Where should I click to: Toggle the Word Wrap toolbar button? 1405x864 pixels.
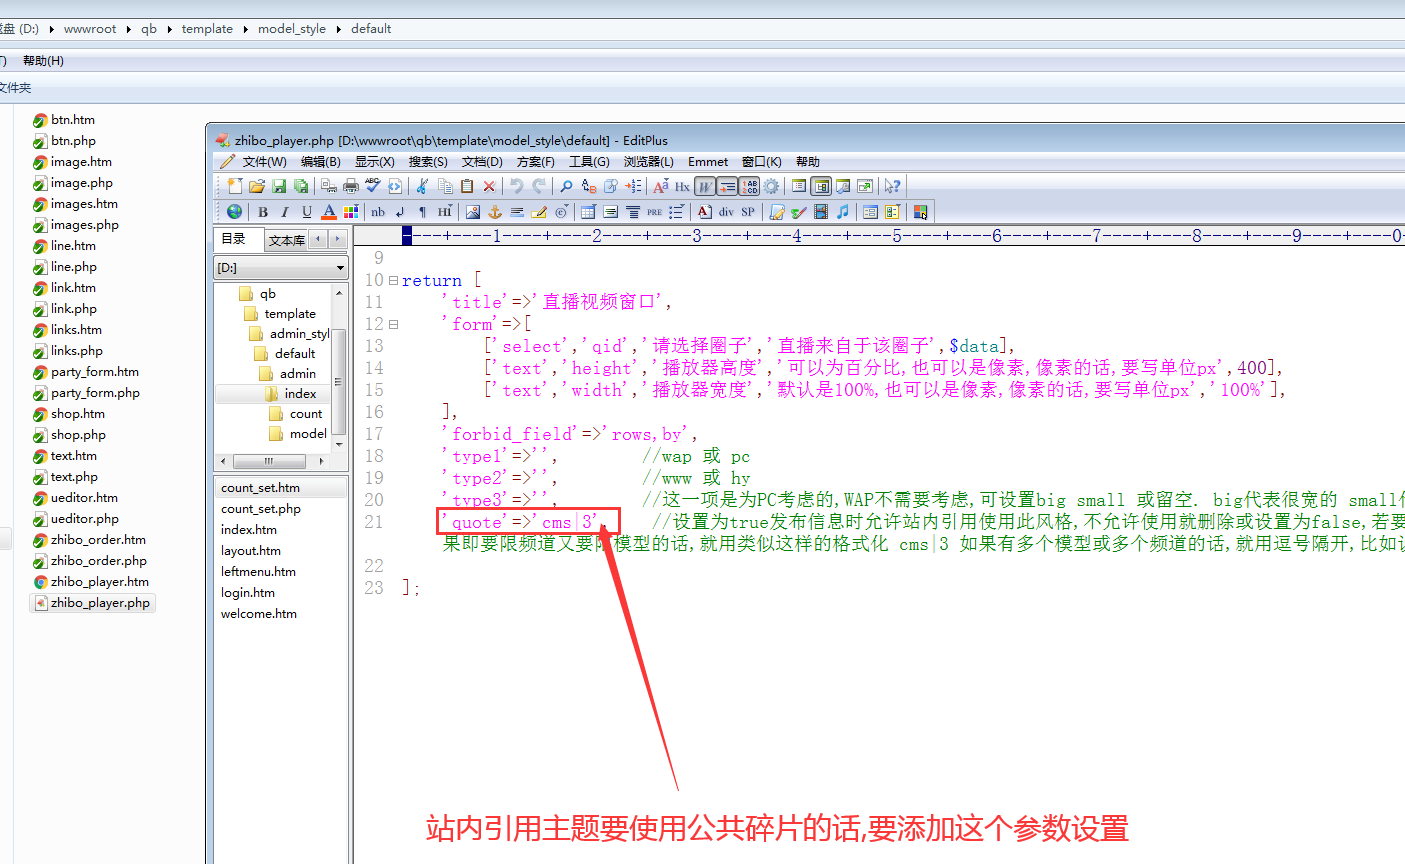click(705, 186)
